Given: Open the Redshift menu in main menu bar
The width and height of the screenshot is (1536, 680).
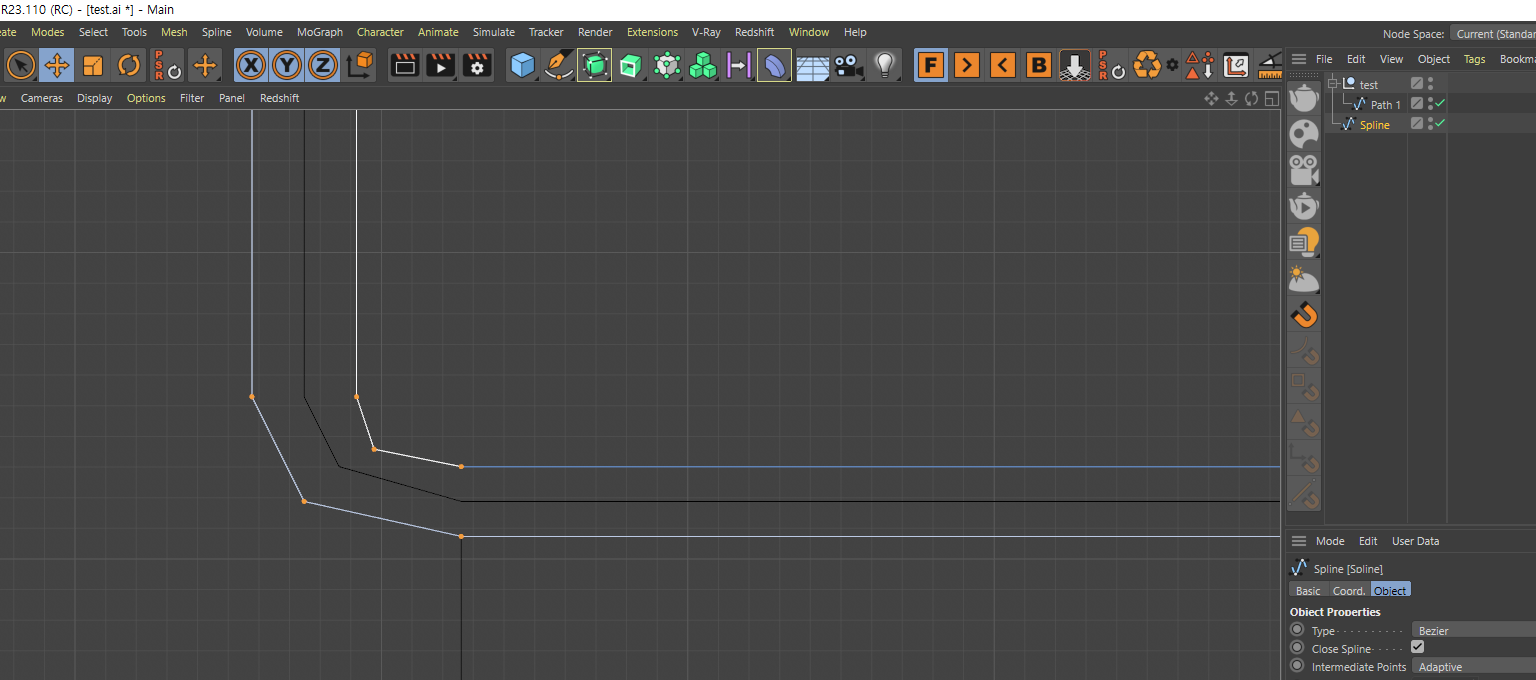Looking at the screenshot, I should [754, 32].
